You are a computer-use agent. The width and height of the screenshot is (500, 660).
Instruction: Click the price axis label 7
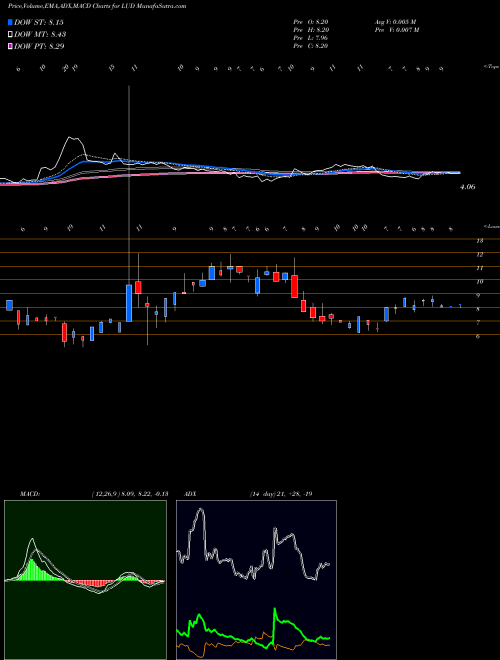pyautogui.click(x=478, y=323)
